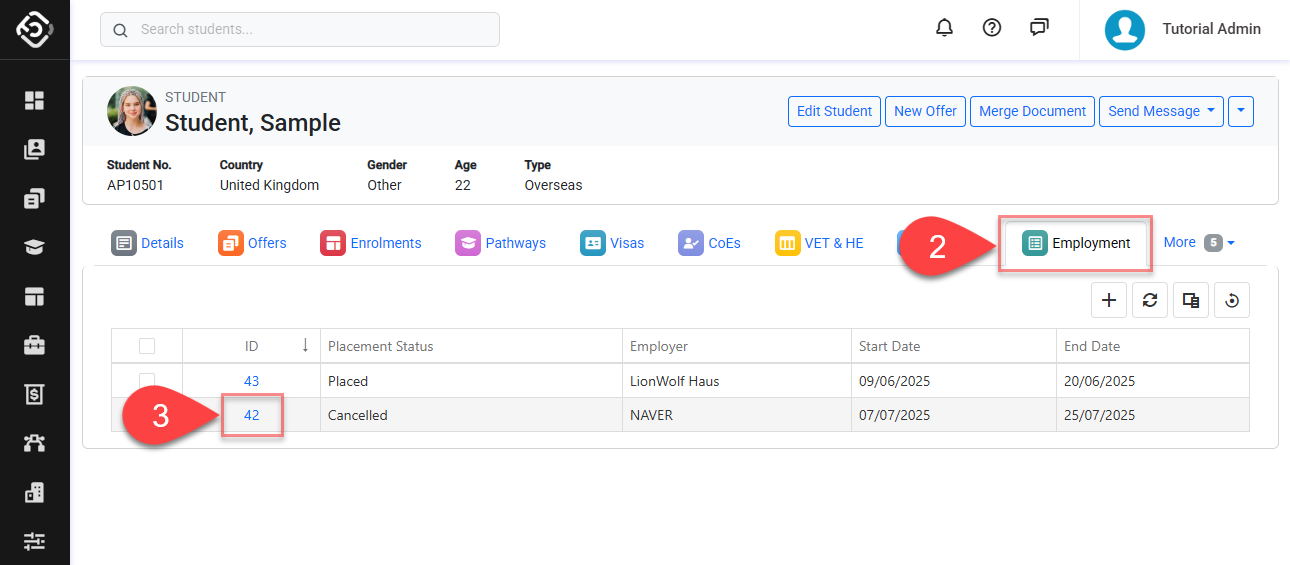
Task: Click the Merge Document button
Action: tap(1032, 111)
